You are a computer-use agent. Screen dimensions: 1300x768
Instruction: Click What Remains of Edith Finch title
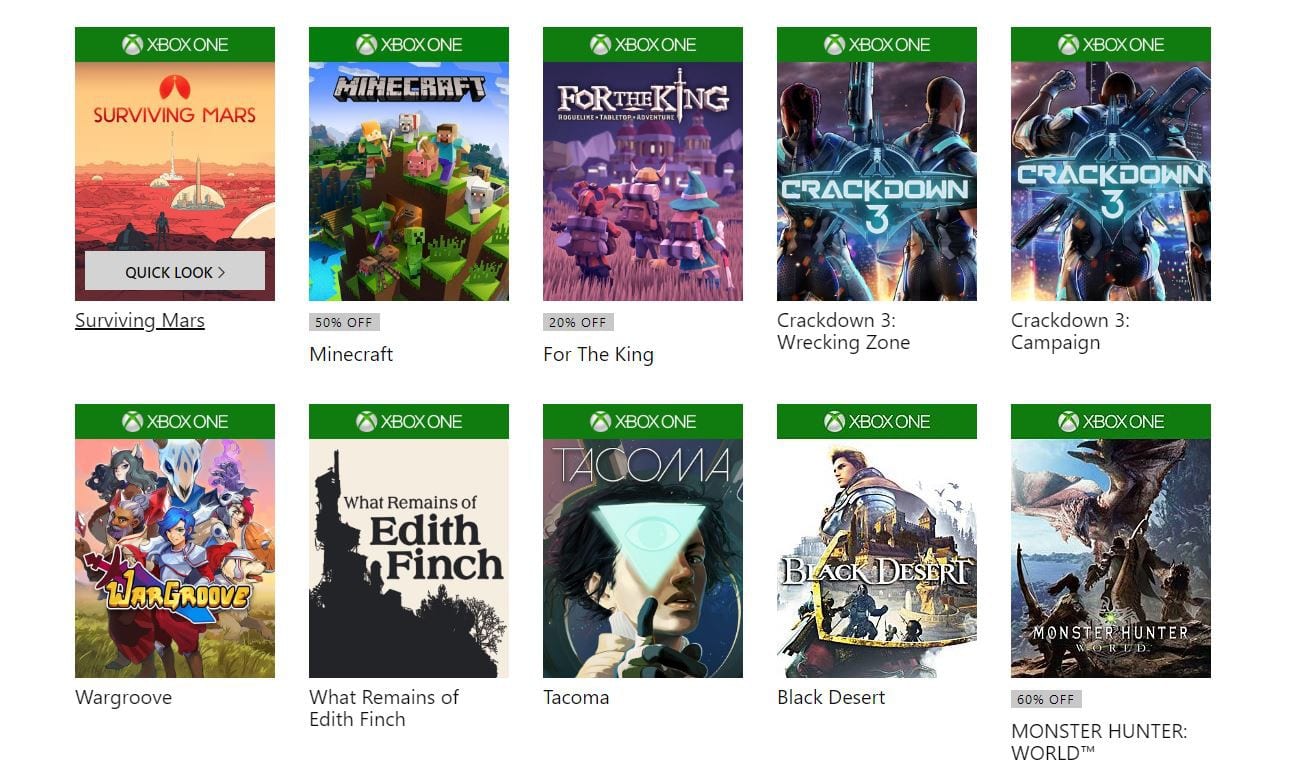383,708
